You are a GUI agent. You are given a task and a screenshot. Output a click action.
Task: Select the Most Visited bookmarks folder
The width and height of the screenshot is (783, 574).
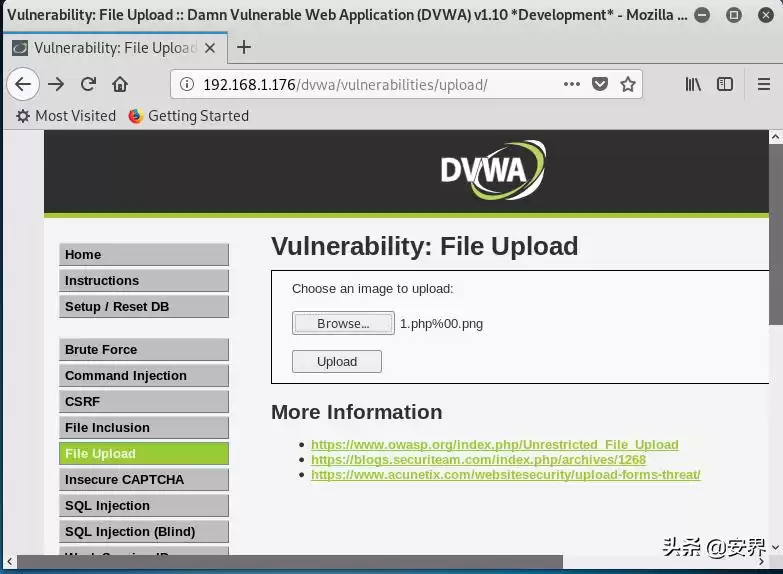66,116
